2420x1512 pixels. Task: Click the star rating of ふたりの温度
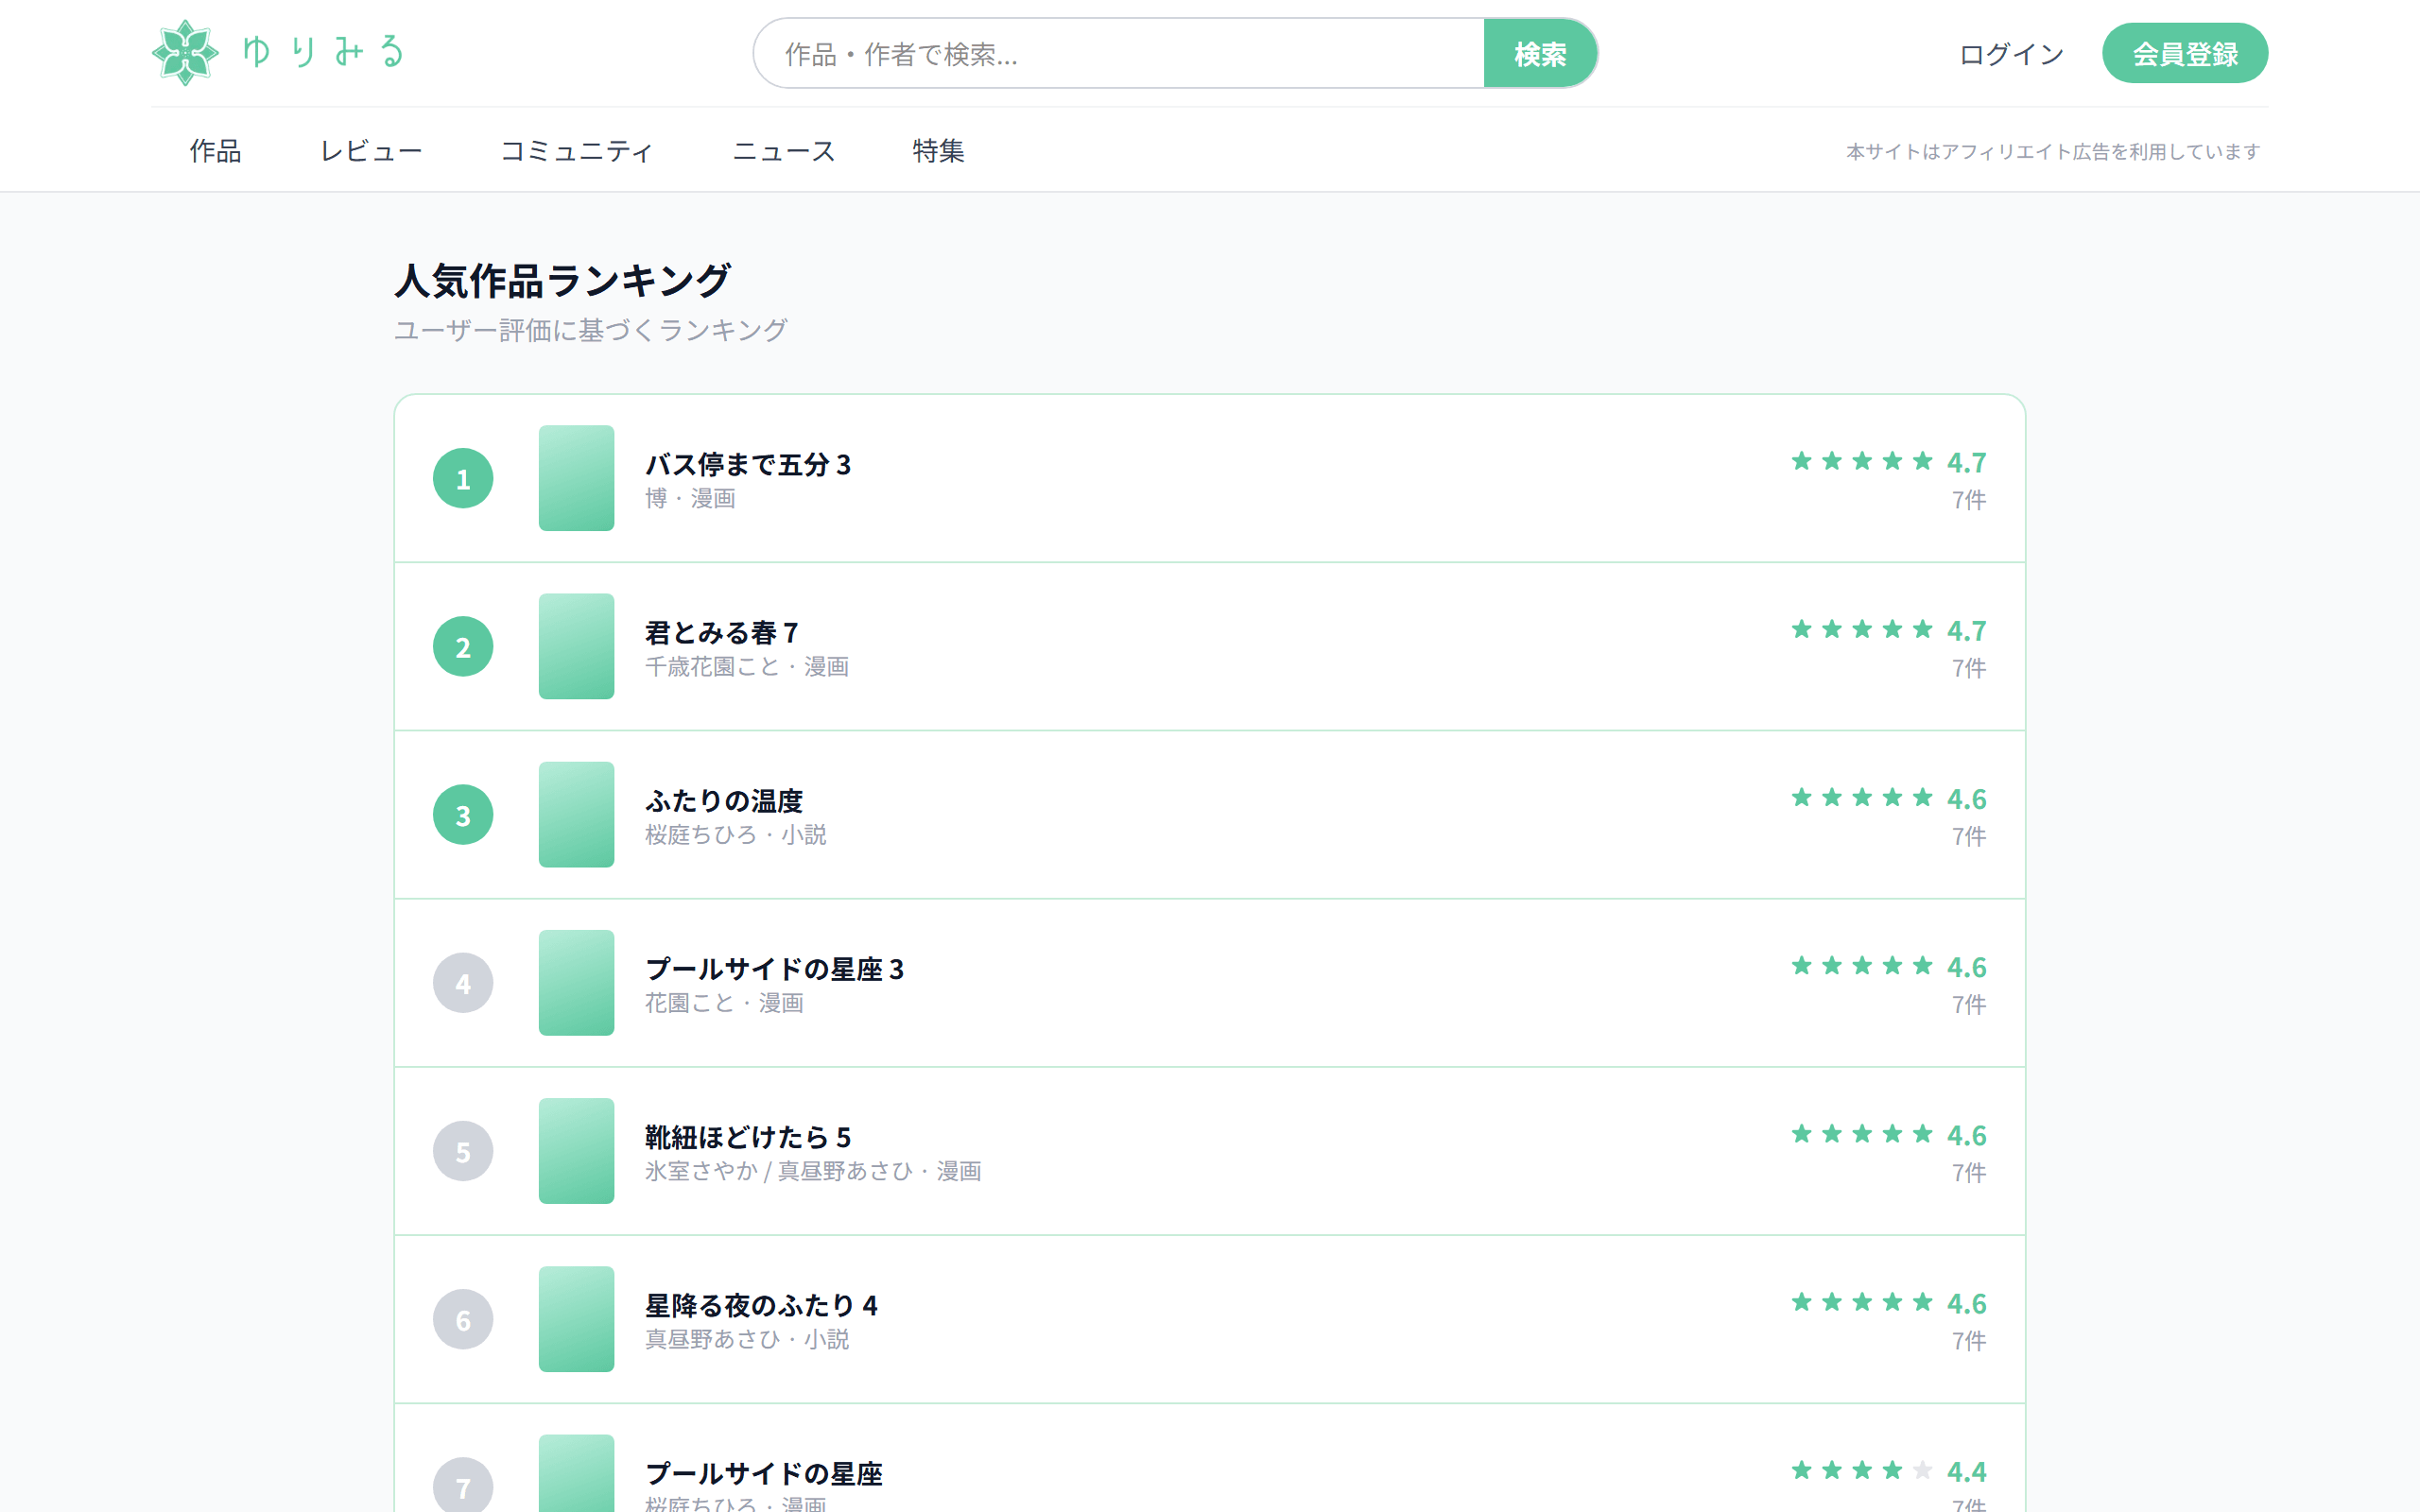point(1862,797)
